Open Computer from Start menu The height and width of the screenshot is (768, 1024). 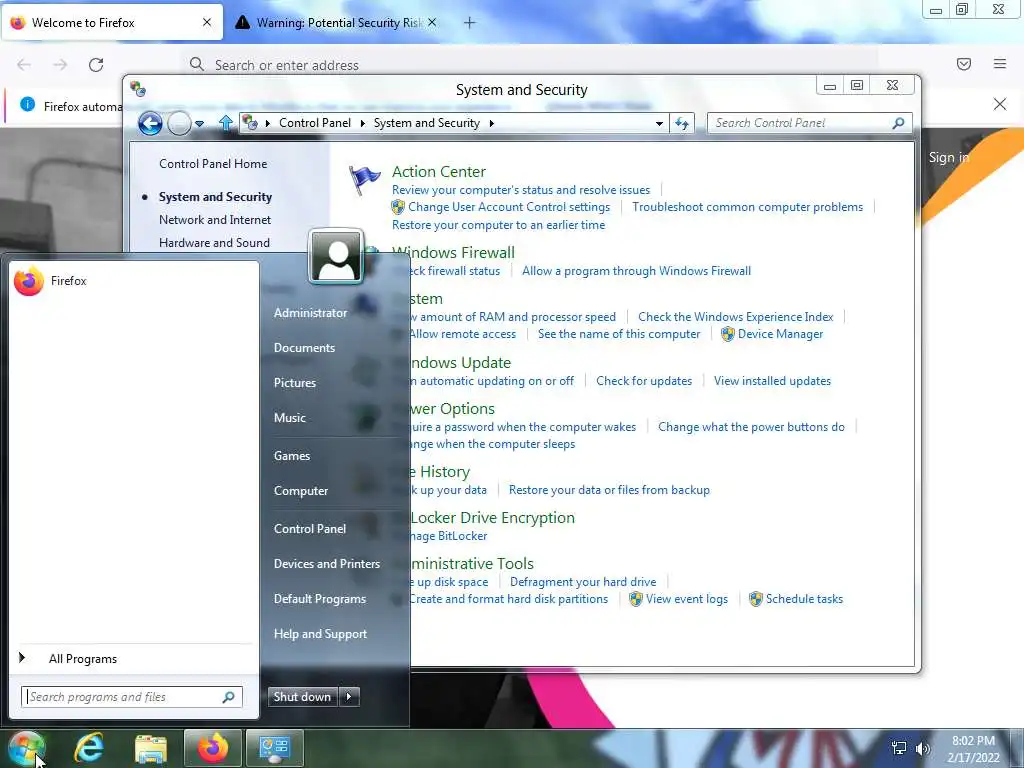coord(300,491)
